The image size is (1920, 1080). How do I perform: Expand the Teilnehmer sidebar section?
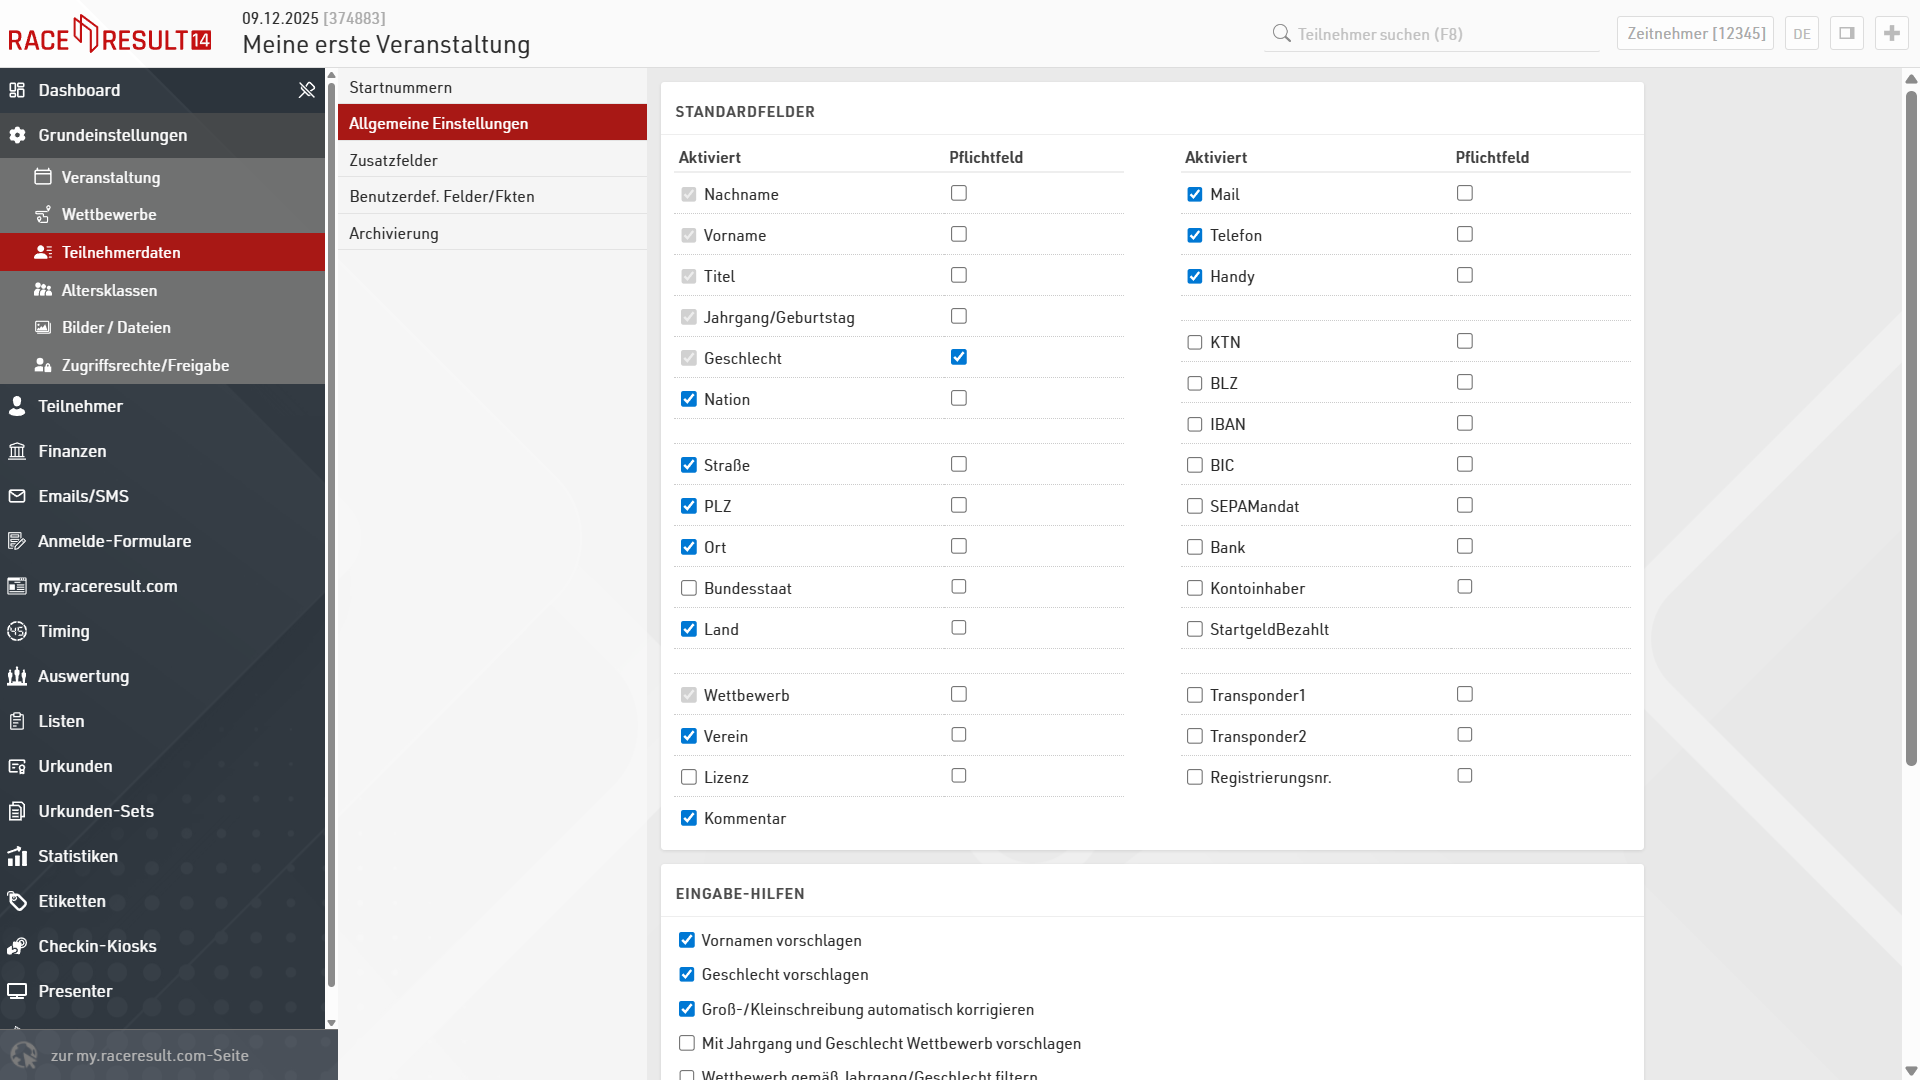(80, 406)
